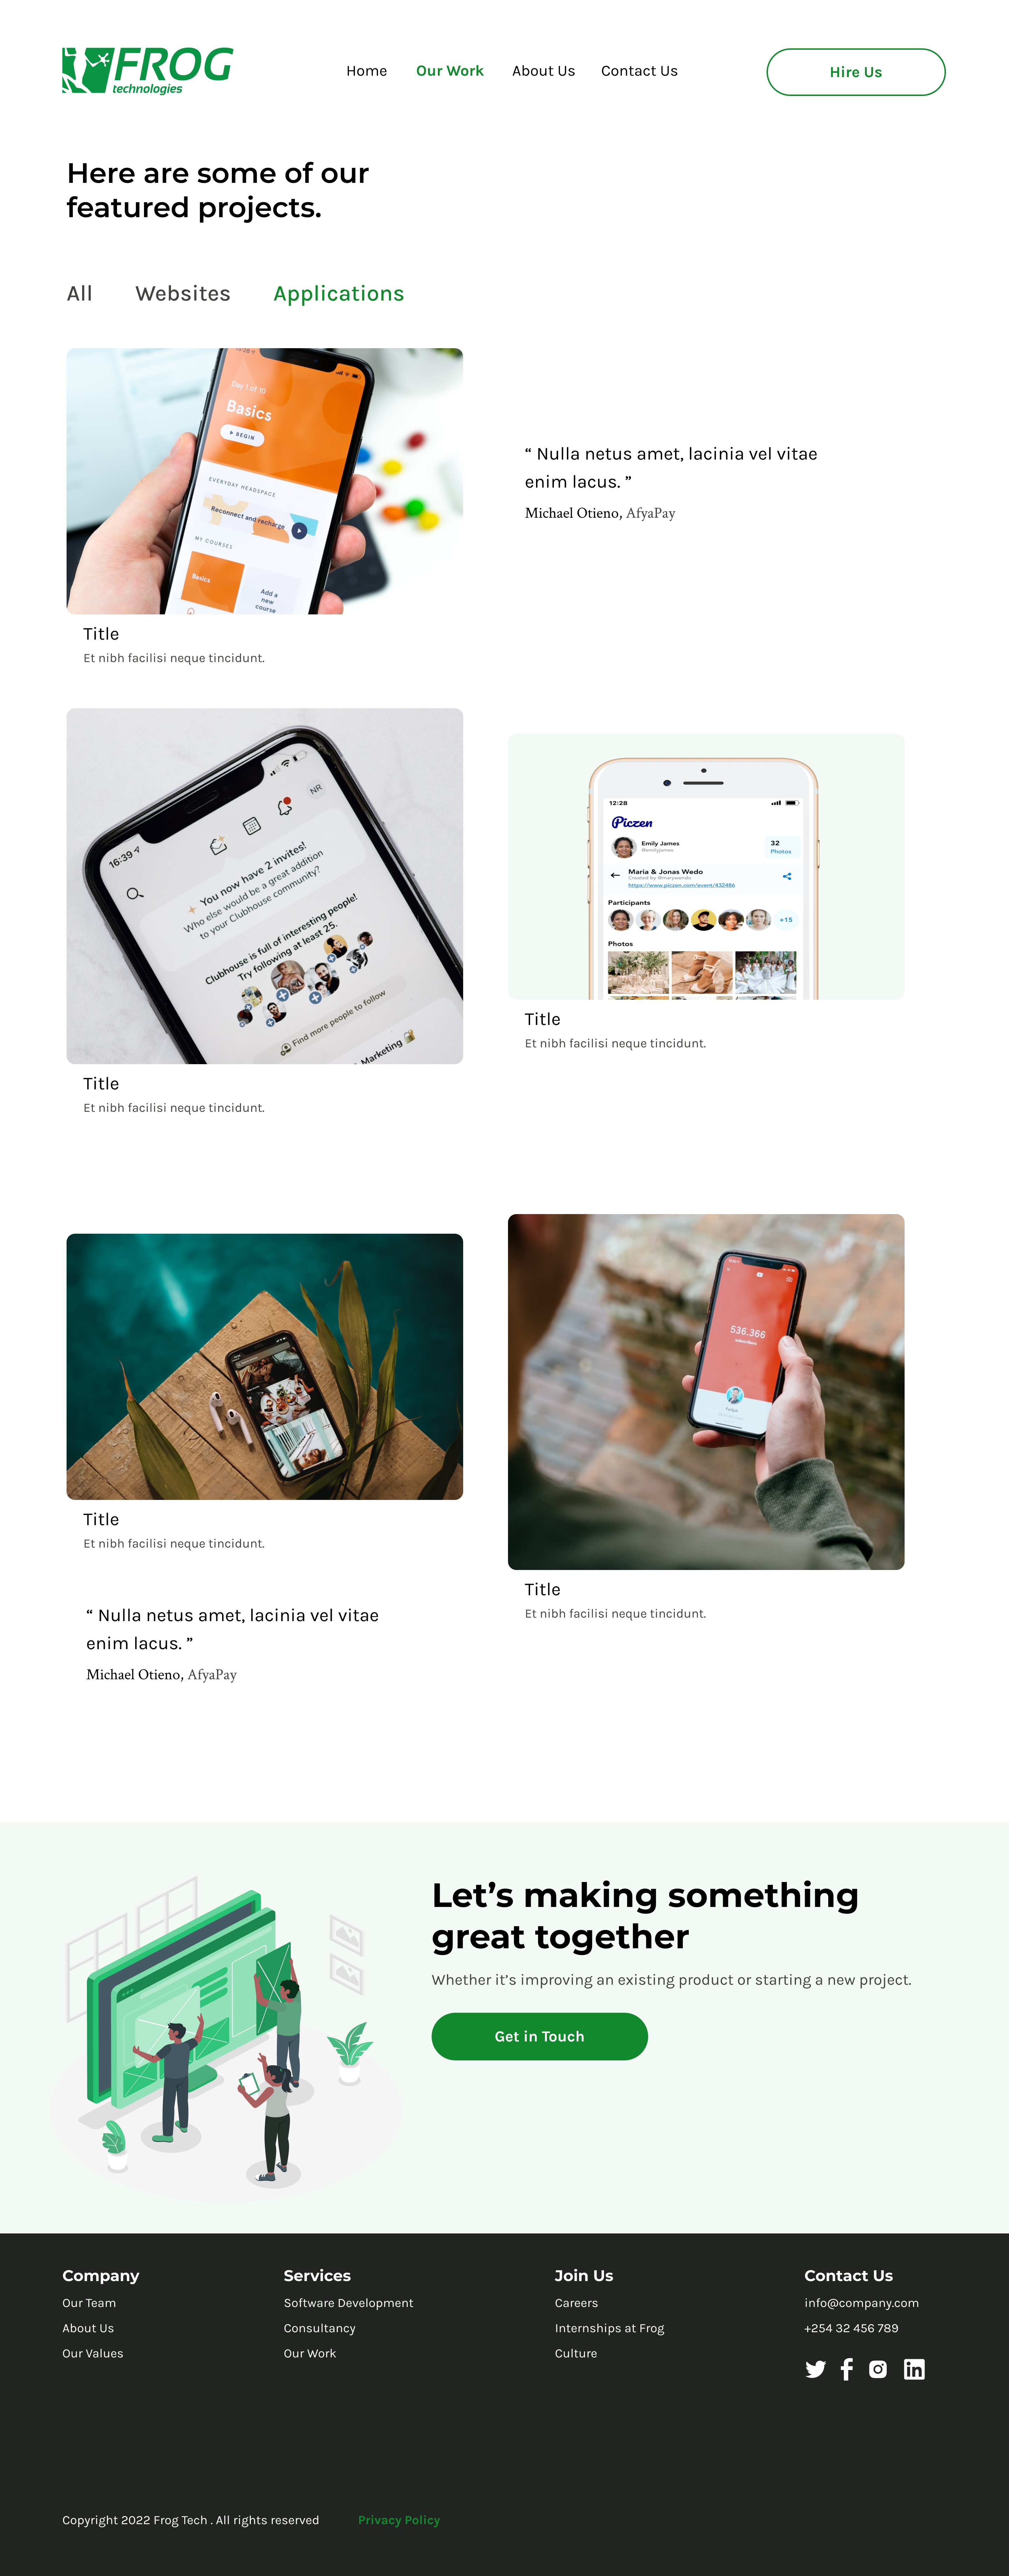The height and width of the screenshot is (2576, 1009).
Task: Click the Hire Us button
Action: [x=855, y=72]
